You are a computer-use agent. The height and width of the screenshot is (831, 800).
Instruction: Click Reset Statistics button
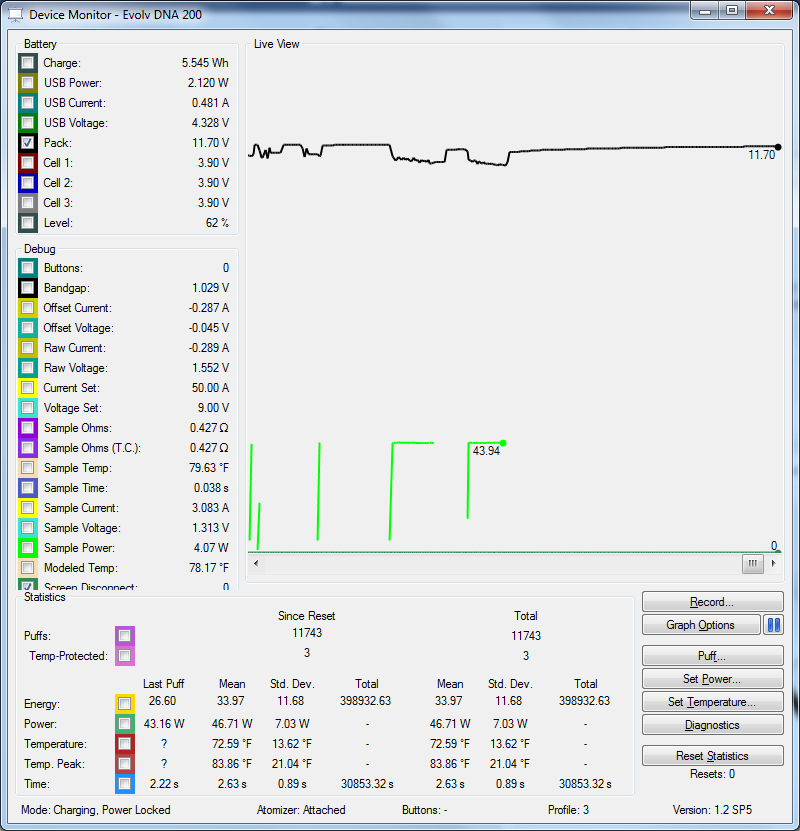712,756
